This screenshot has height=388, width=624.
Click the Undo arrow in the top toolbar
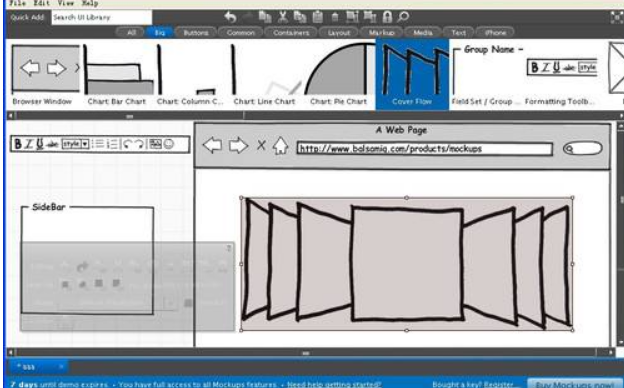[x=230, y=17]
